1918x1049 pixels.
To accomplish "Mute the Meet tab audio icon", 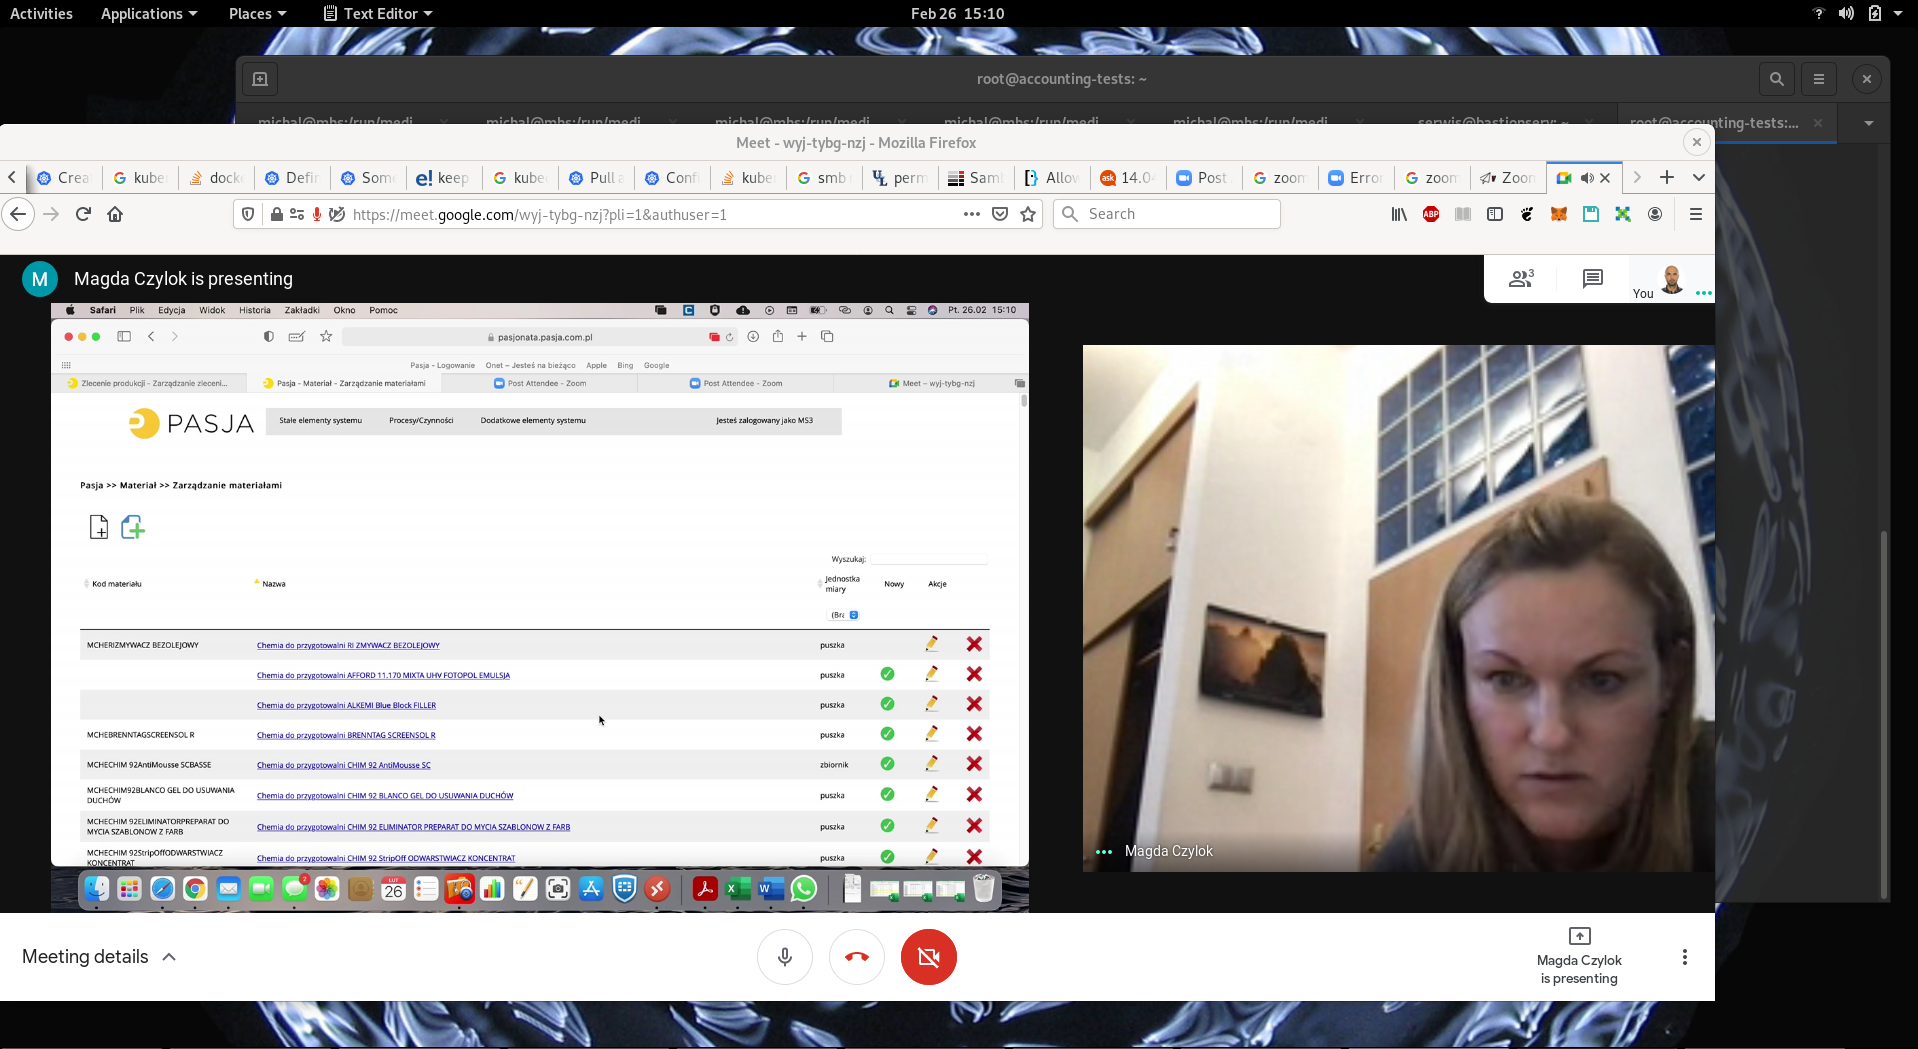I will point(1586,178).
